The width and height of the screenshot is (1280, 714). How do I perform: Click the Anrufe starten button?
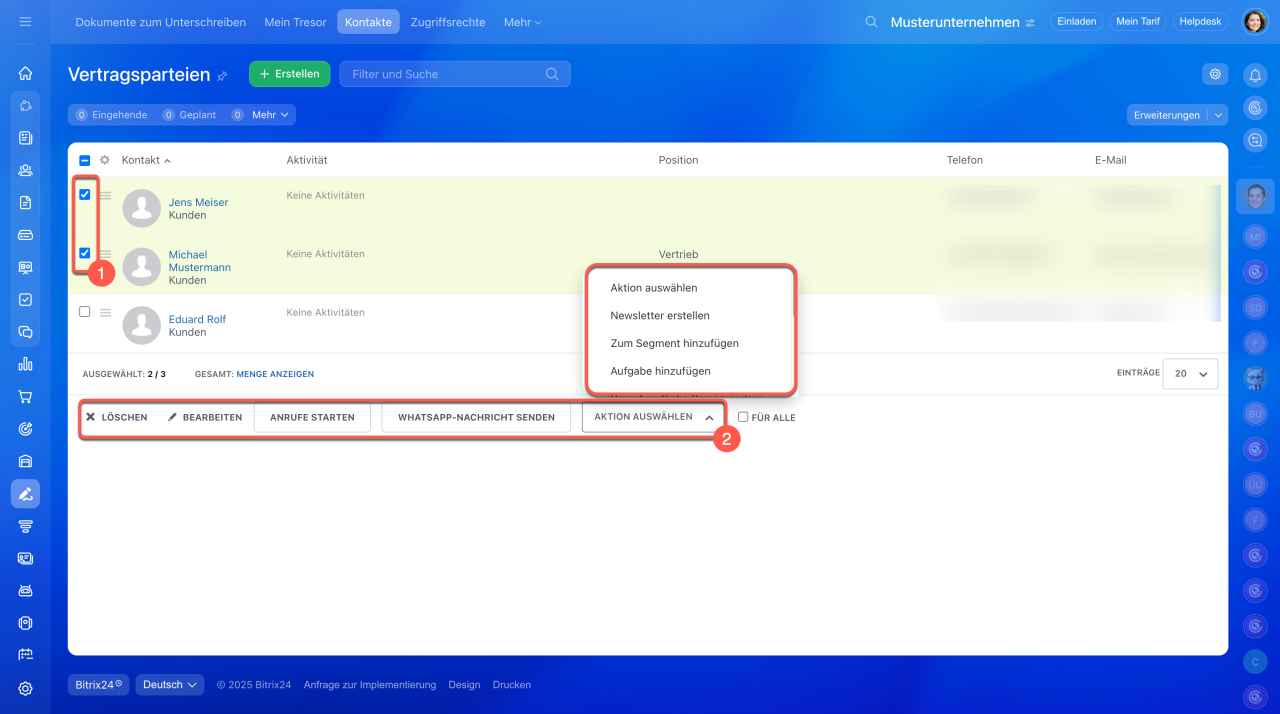(312, 417)
